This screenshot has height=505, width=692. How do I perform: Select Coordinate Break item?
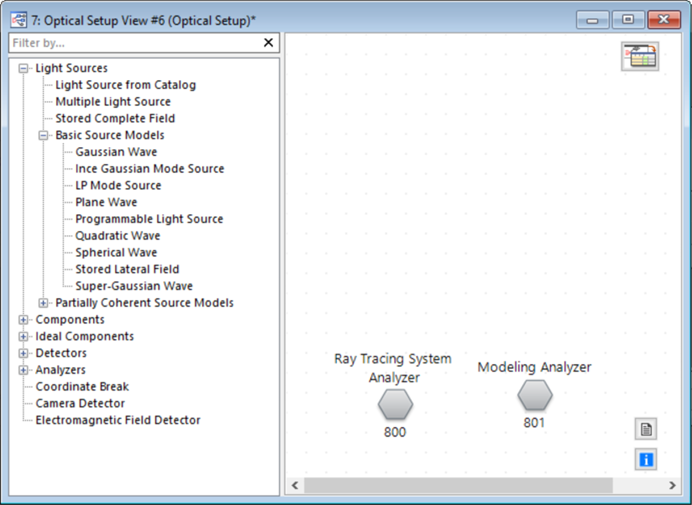coord(82,387)
